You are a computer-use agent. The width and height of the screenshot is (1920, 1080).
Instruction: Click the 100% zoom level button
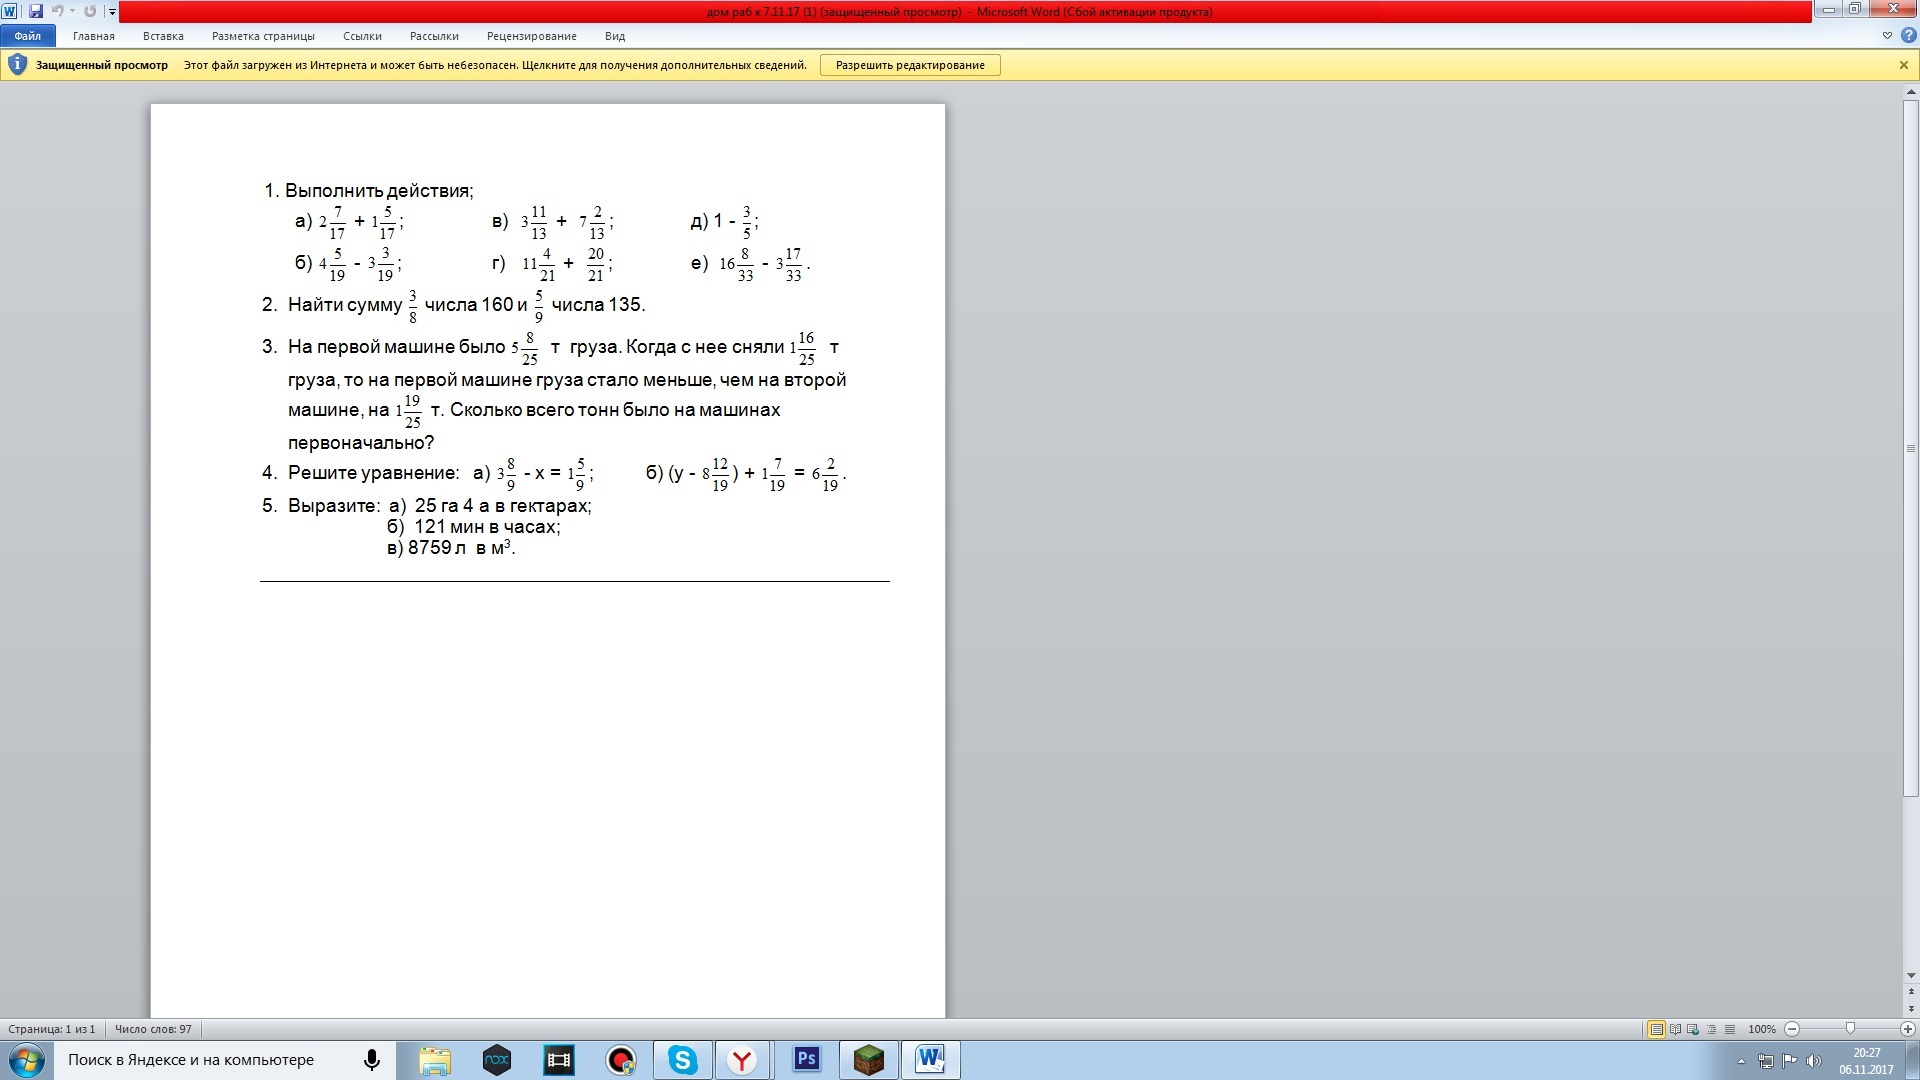(x=1761, y=1029)
